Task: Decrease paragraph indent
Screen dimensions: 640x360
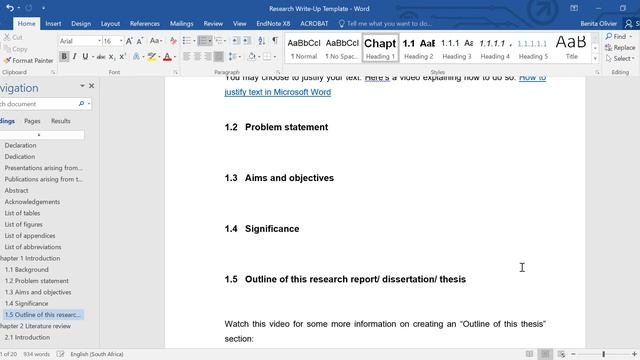Action: click(236, 40)
